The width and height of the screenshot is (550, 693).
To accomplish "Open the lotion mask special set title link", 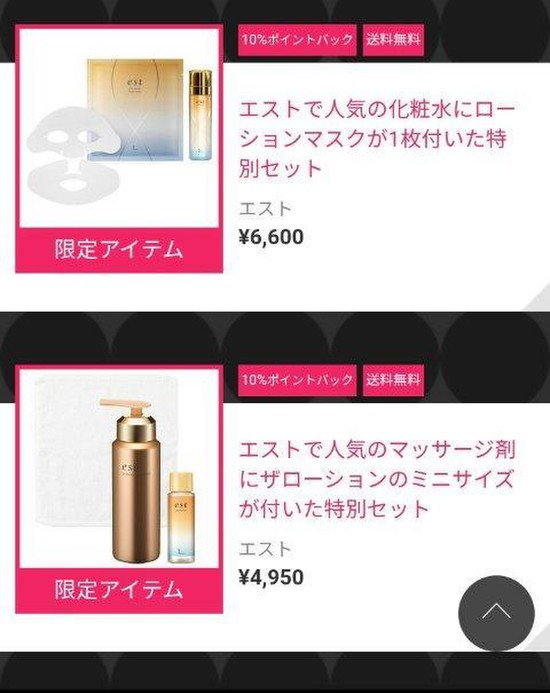I will 377,139.
